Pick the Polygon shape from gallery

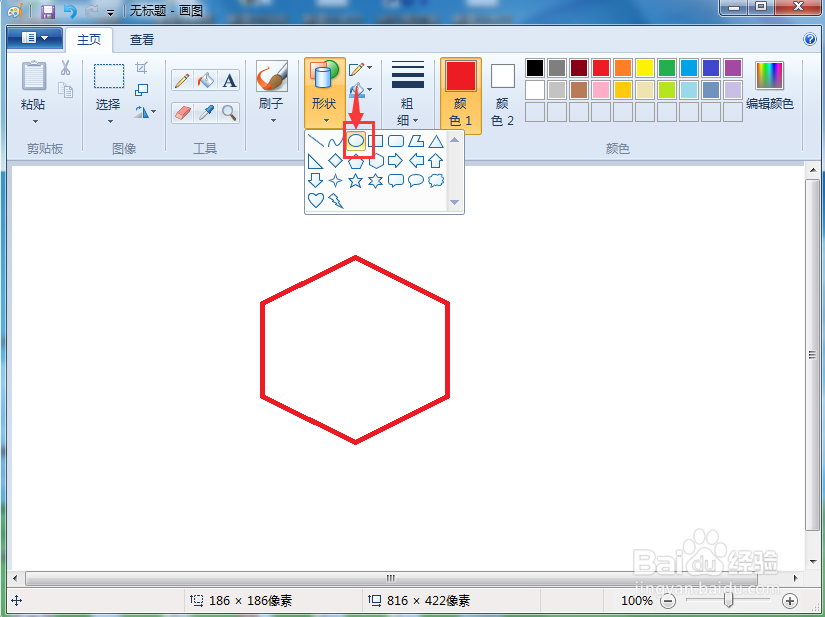[x=416, y=141]
